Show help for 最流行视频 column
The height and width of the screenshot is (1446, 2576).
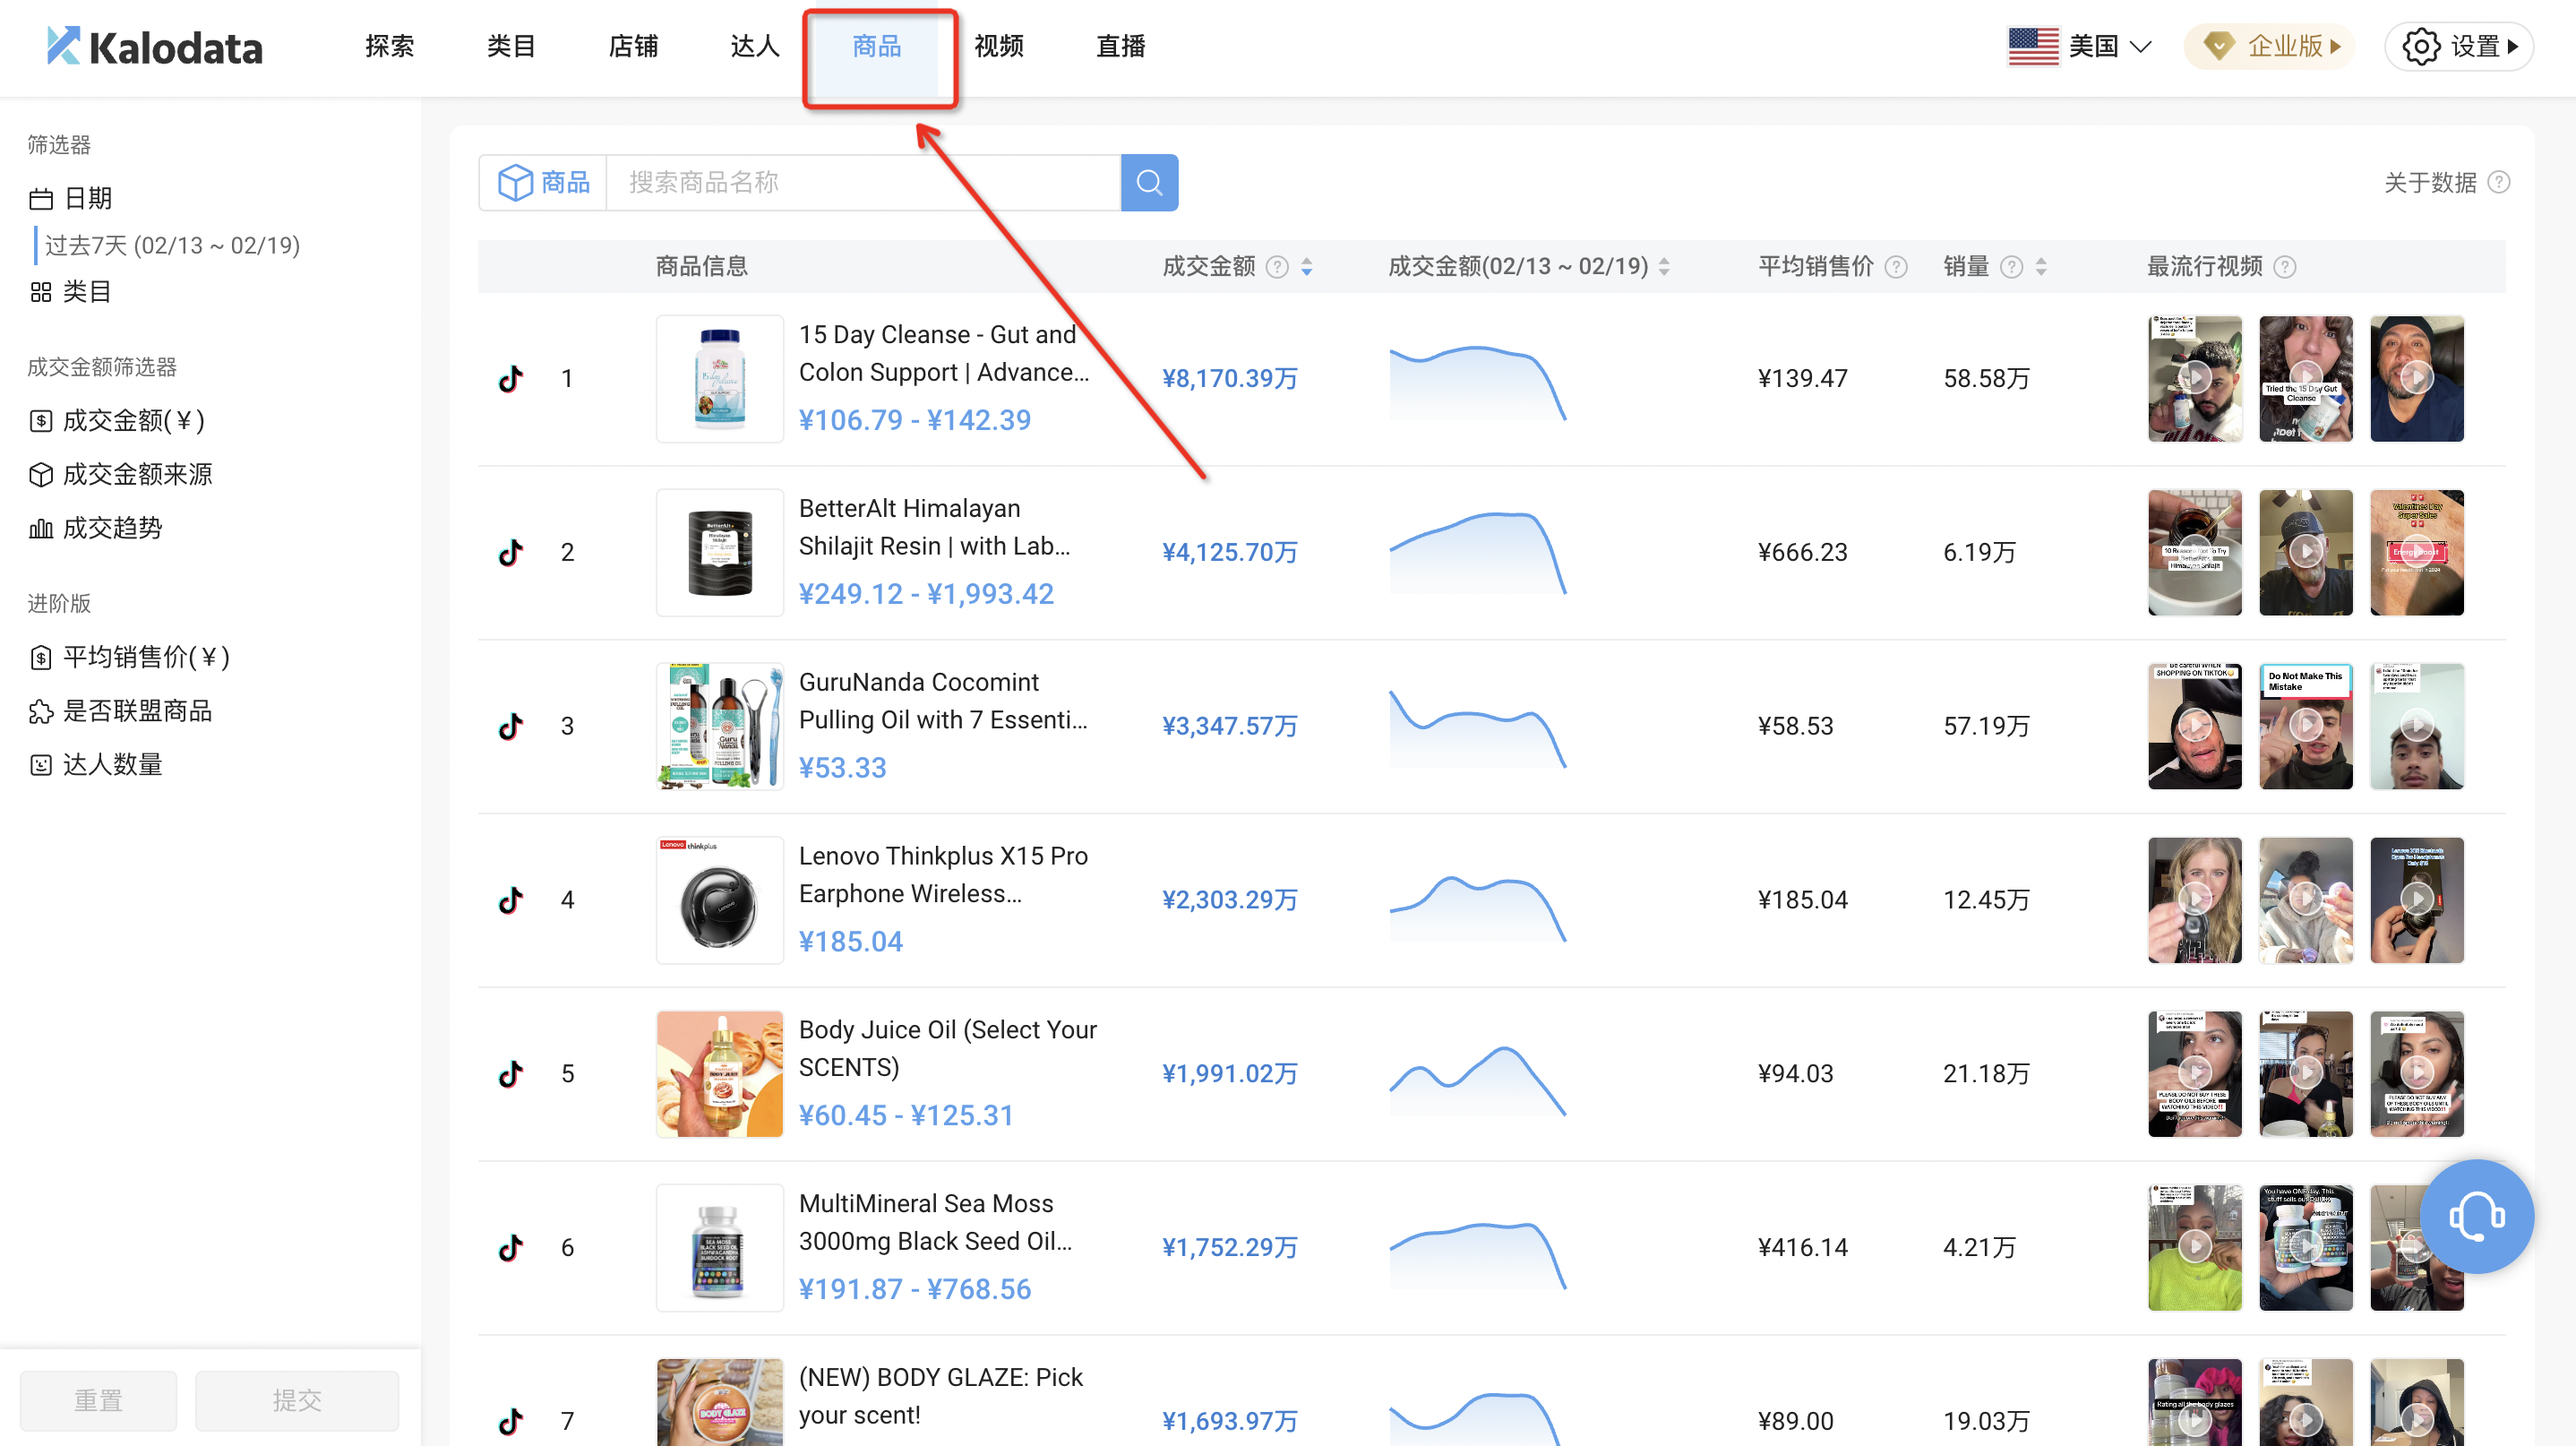click(2284, 266)
